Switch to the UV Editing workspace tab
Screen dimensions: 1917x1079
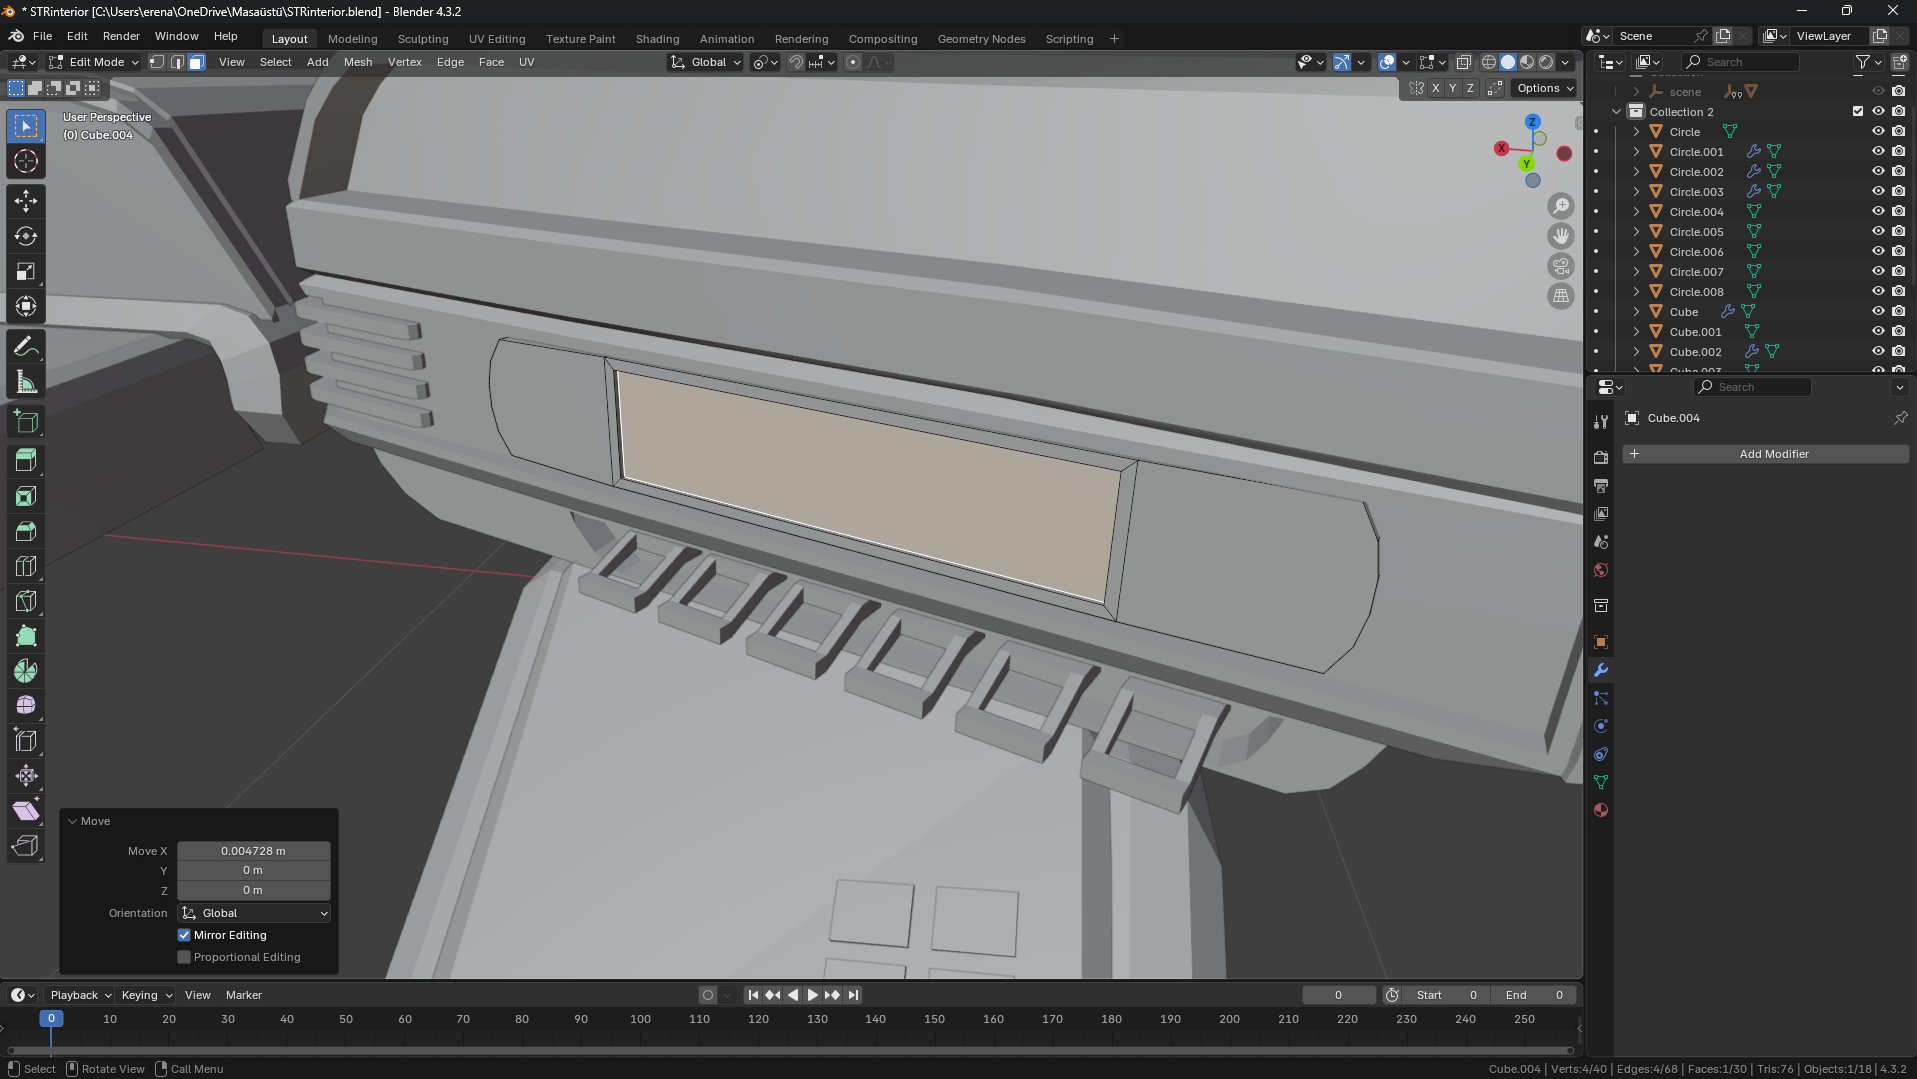497,39
